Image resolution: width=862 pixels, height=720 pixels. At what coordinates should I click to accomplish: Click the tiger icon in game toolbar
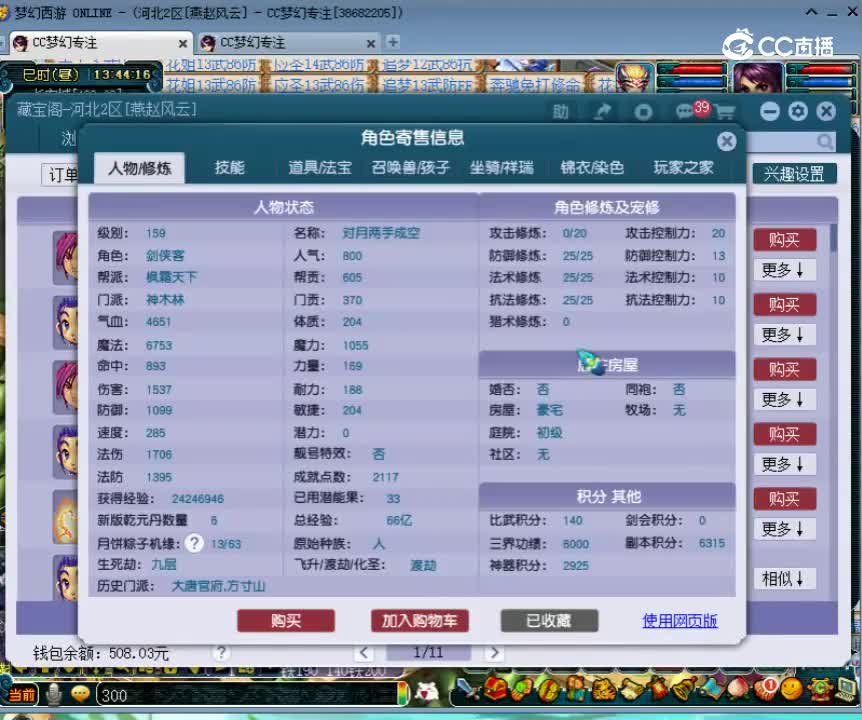click(603, 689)
